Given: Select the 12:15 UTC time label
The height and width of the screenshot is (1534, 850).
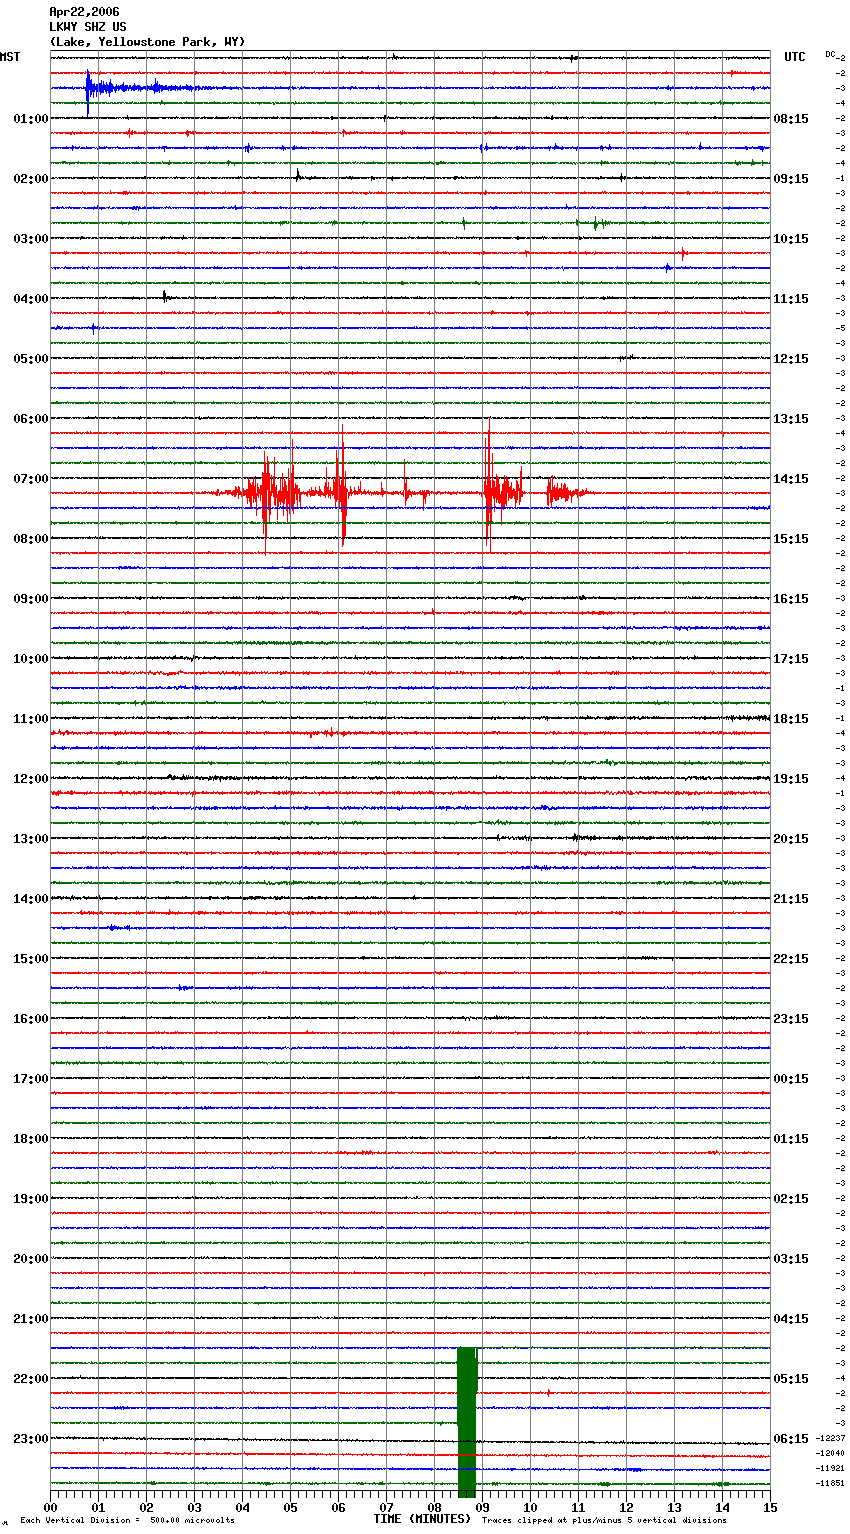Looking at the screenshot, I should (791, 359).
